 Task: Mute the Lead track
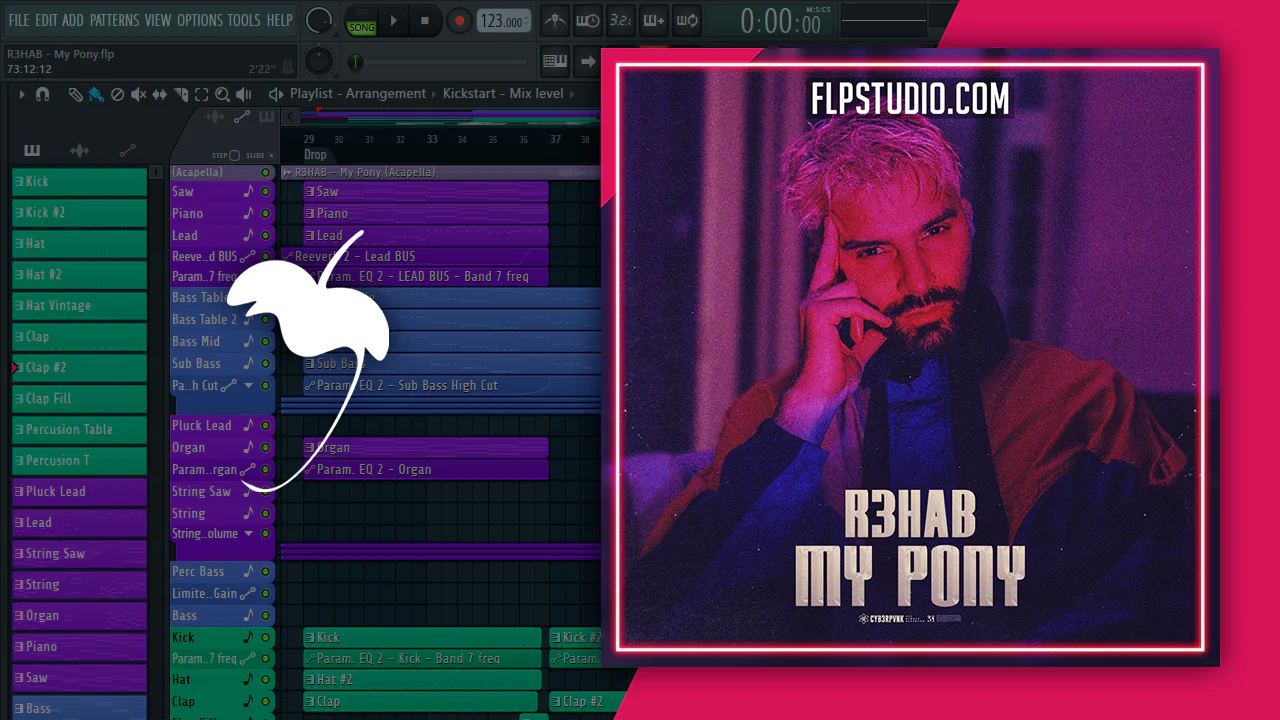click(x=266, y=236)
